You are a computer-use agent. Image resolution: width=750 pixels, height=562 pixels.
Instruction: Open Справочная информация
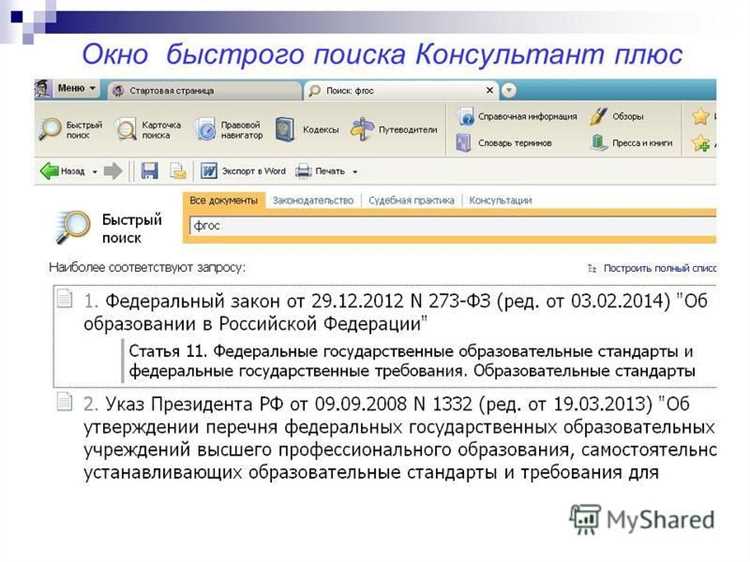click(517, 116)
